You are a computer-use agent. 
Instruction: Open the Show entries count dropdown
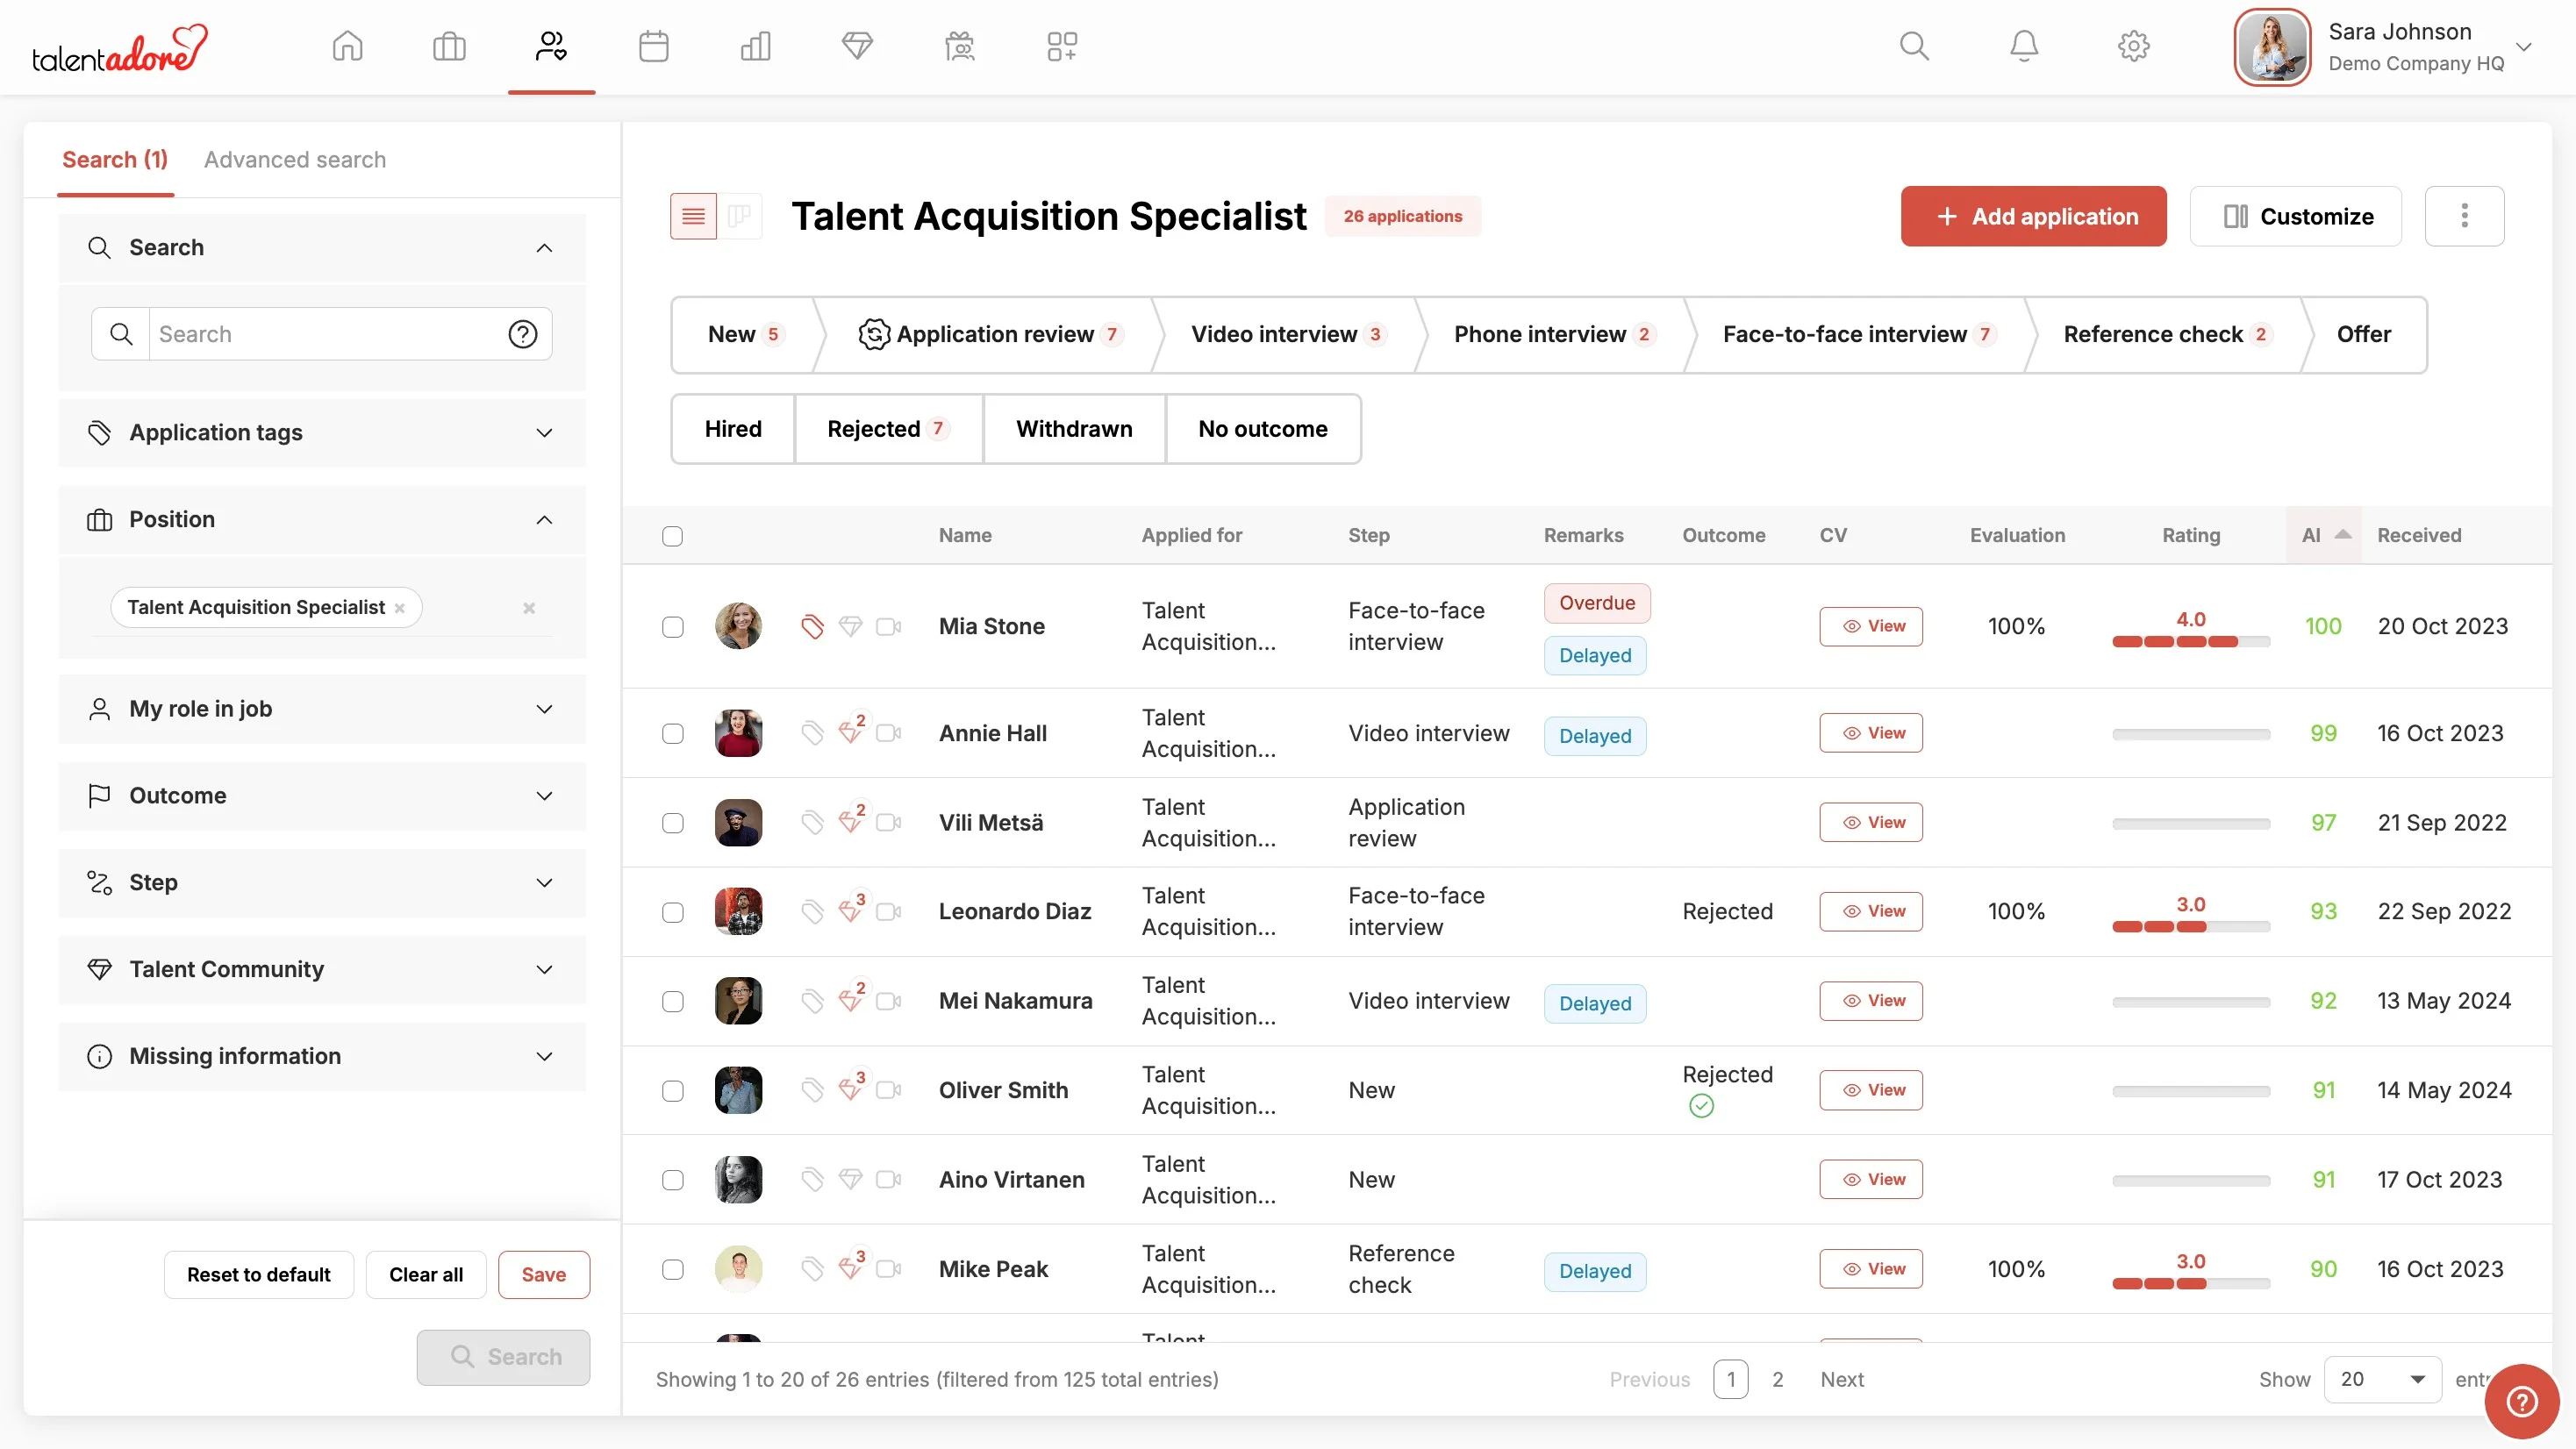(x=2382, y=1379)
